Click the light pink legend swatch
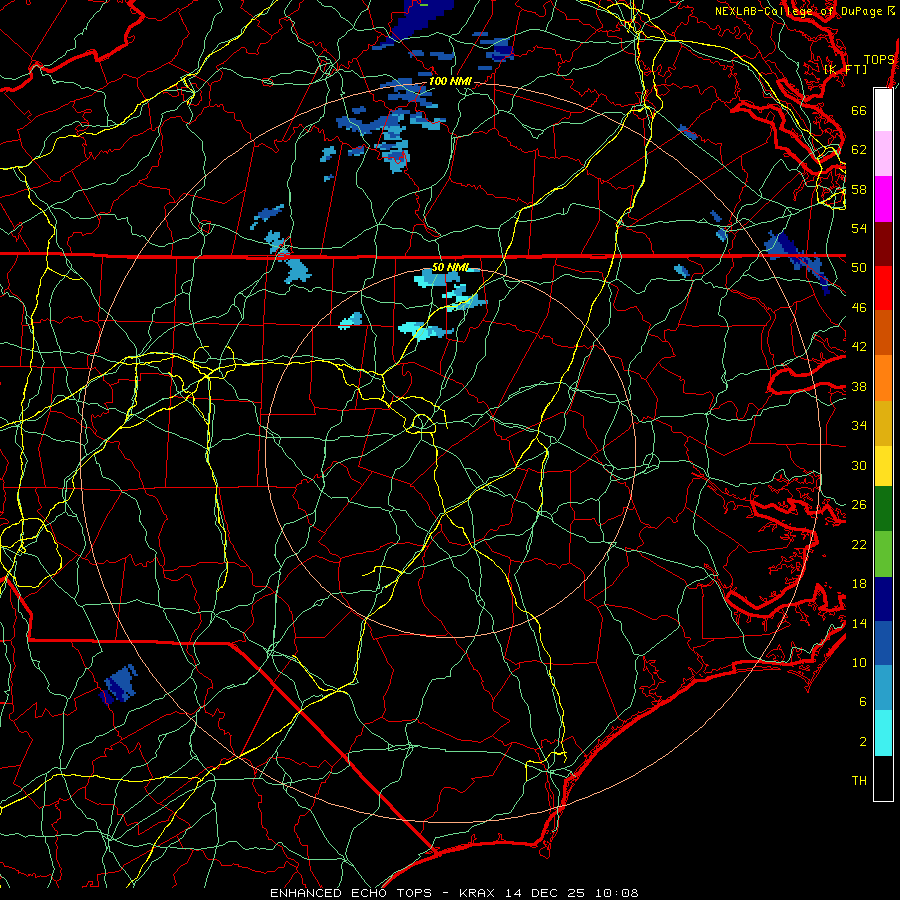Image resolution: width=900 pixels, height=900 pixels. pyautogui.click(x=883, y=153)
